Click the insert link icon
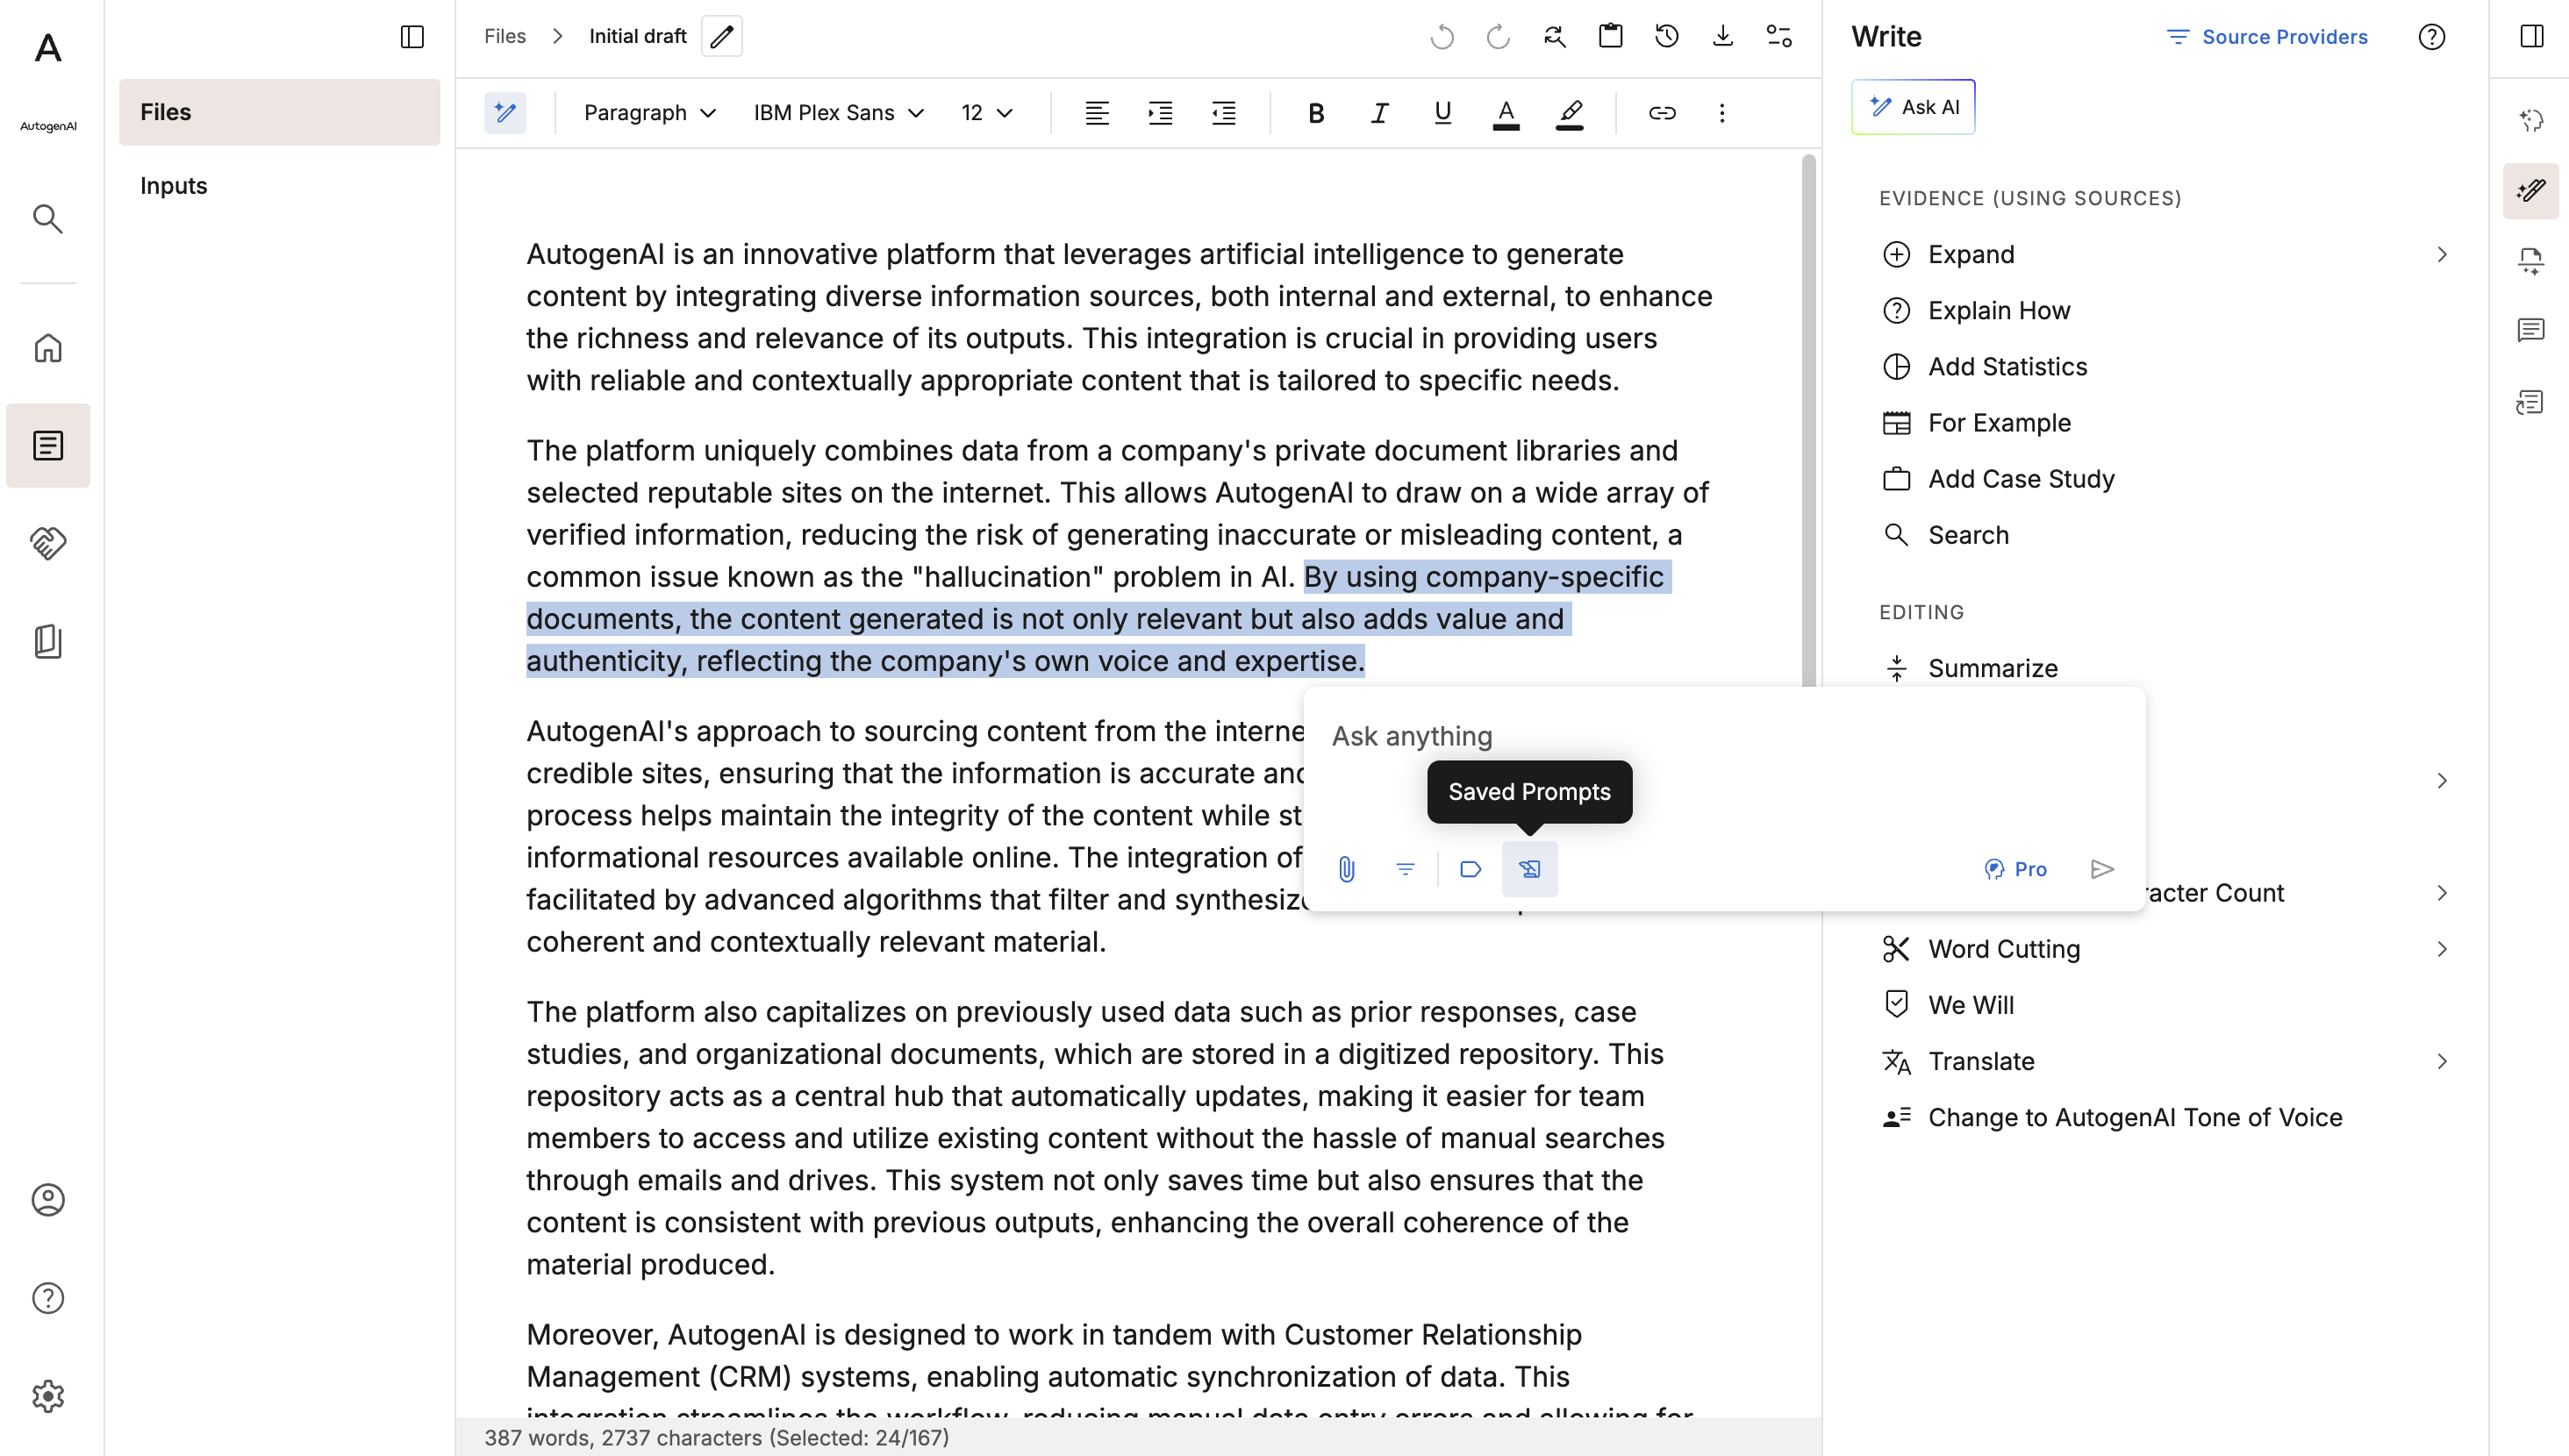This screenshot has height=1456, width=2569. coord(1662,113)
